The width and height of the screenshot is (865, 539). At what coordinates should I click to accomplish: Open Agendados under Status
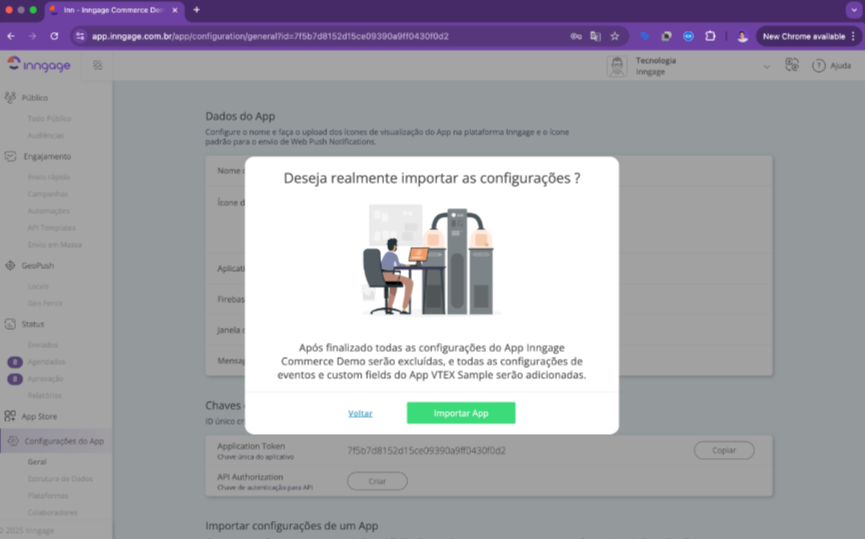click(x=46, y=362)
